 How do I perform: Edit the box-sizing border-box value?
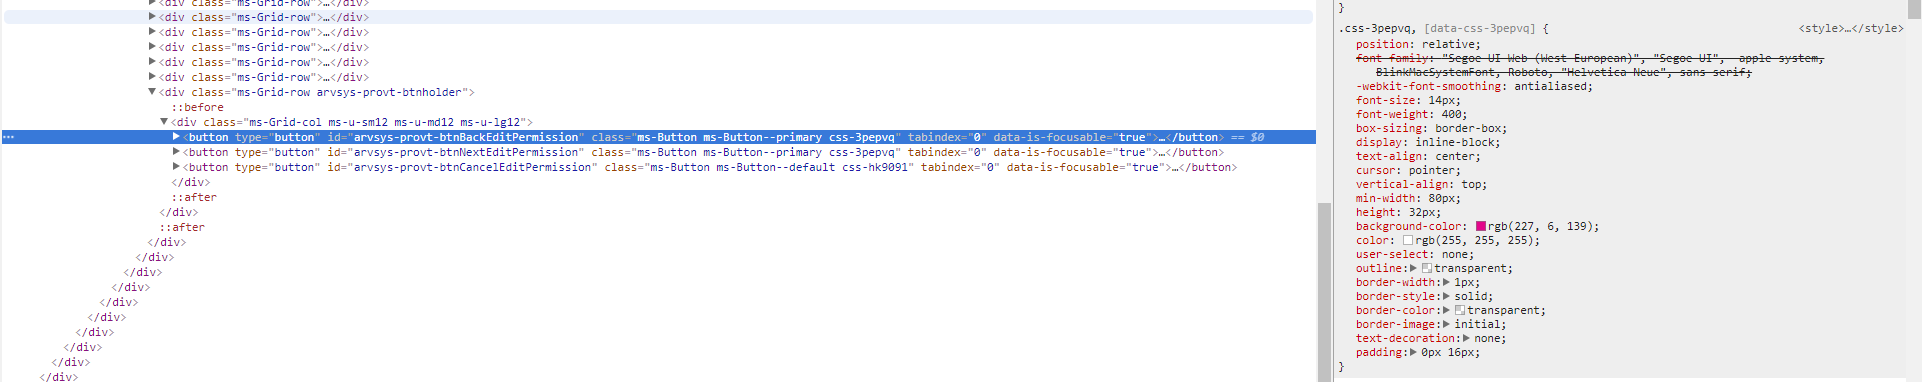point(1467,128)
